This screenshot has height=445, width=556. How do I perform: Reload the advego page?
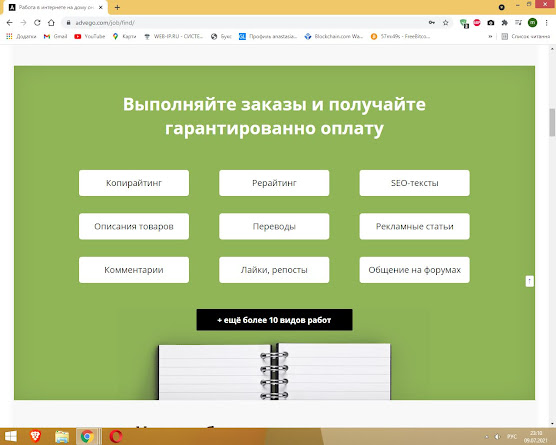coord(37,23)
